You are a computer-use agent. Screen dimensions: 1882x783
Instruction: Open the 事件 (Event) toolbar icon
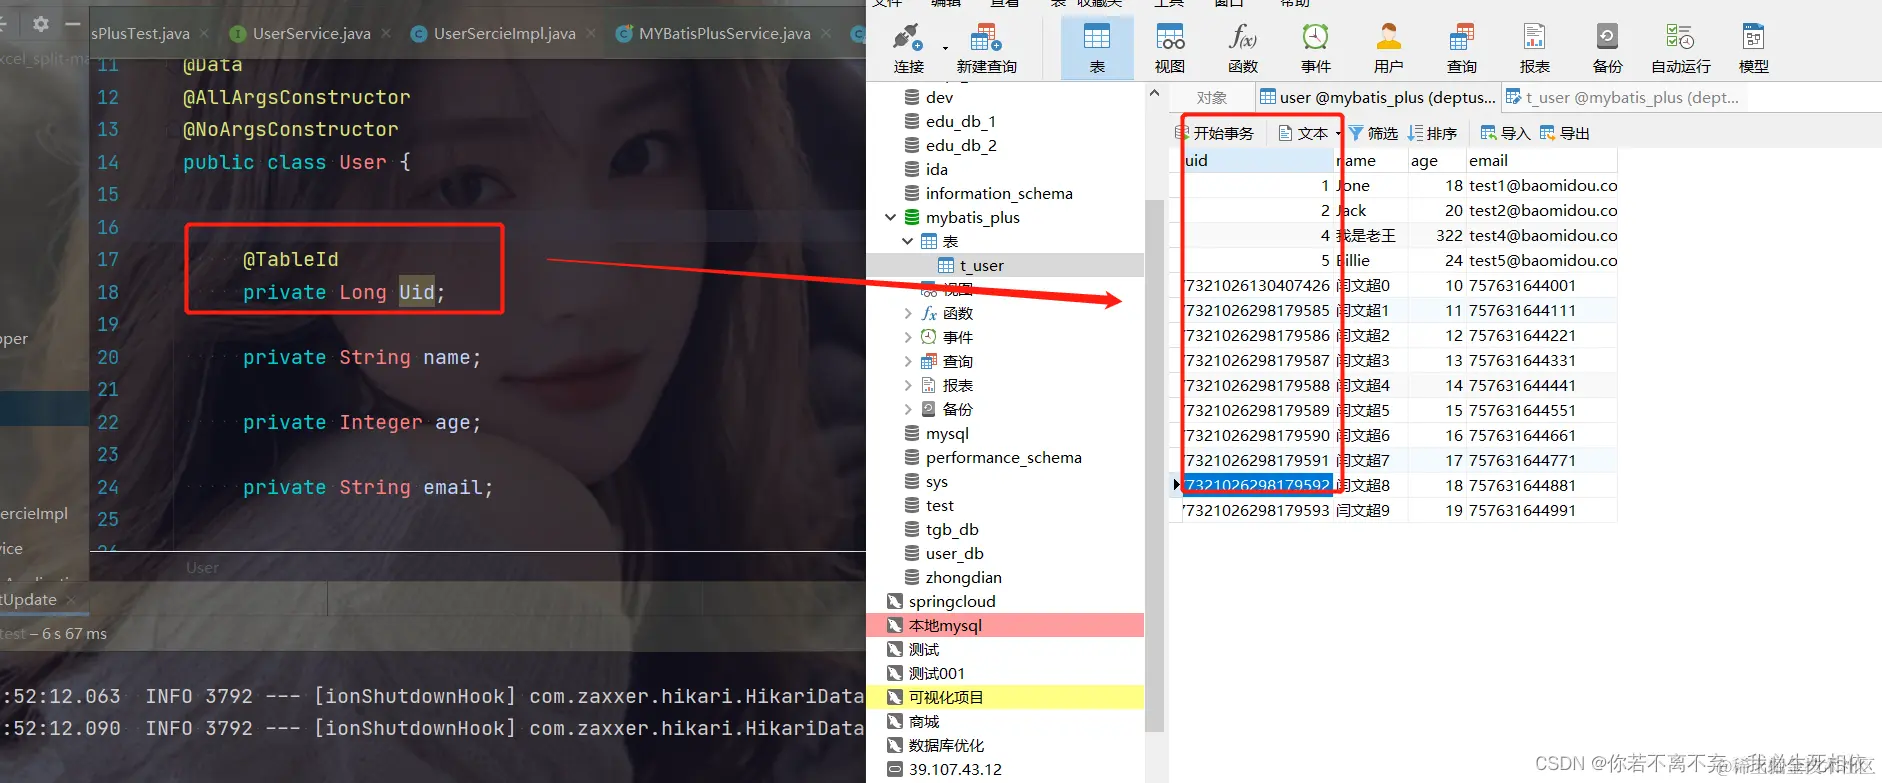click(1316, 48)
